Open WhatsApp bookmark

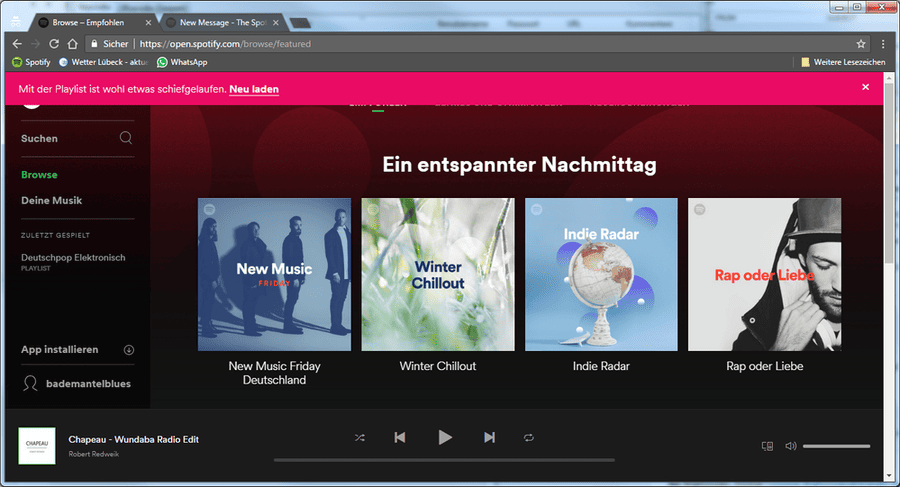[182, 62]
